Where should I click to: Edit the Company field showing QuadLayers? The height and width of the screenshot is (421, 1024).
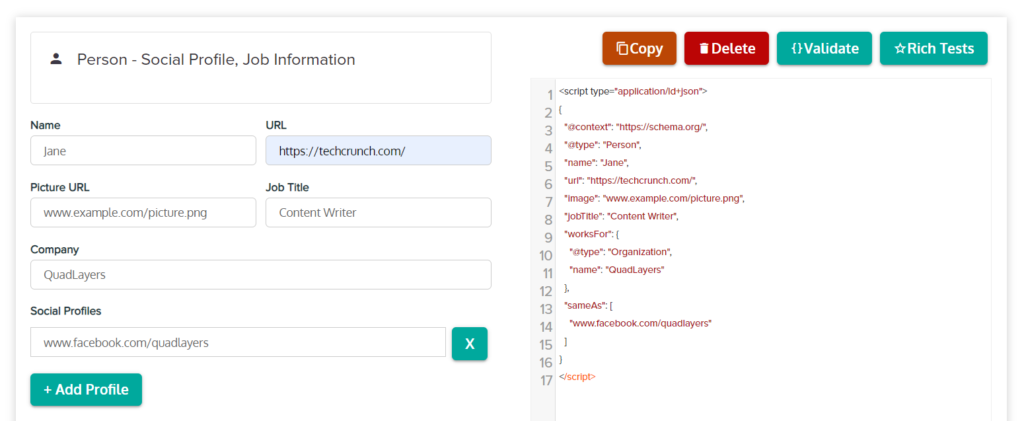(x=260, y=275)
